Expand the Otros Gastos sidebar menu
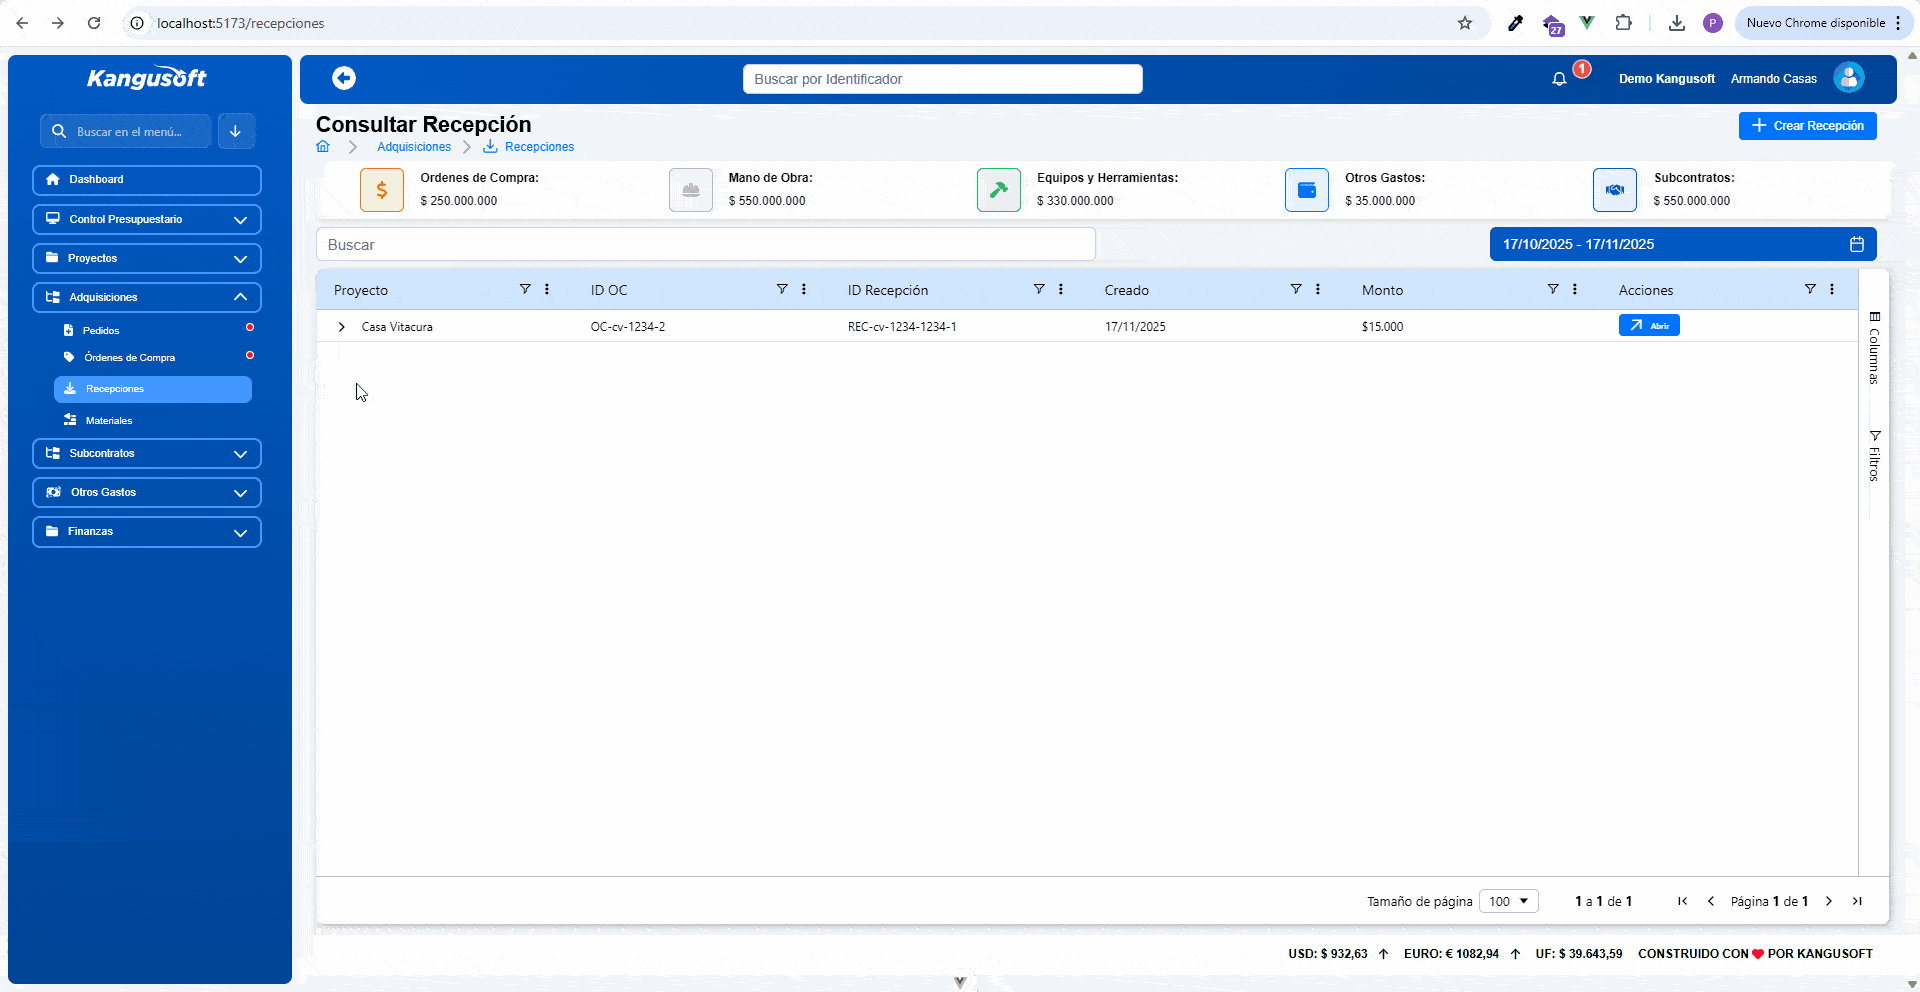1920x992 pixels. pos(147,492)
